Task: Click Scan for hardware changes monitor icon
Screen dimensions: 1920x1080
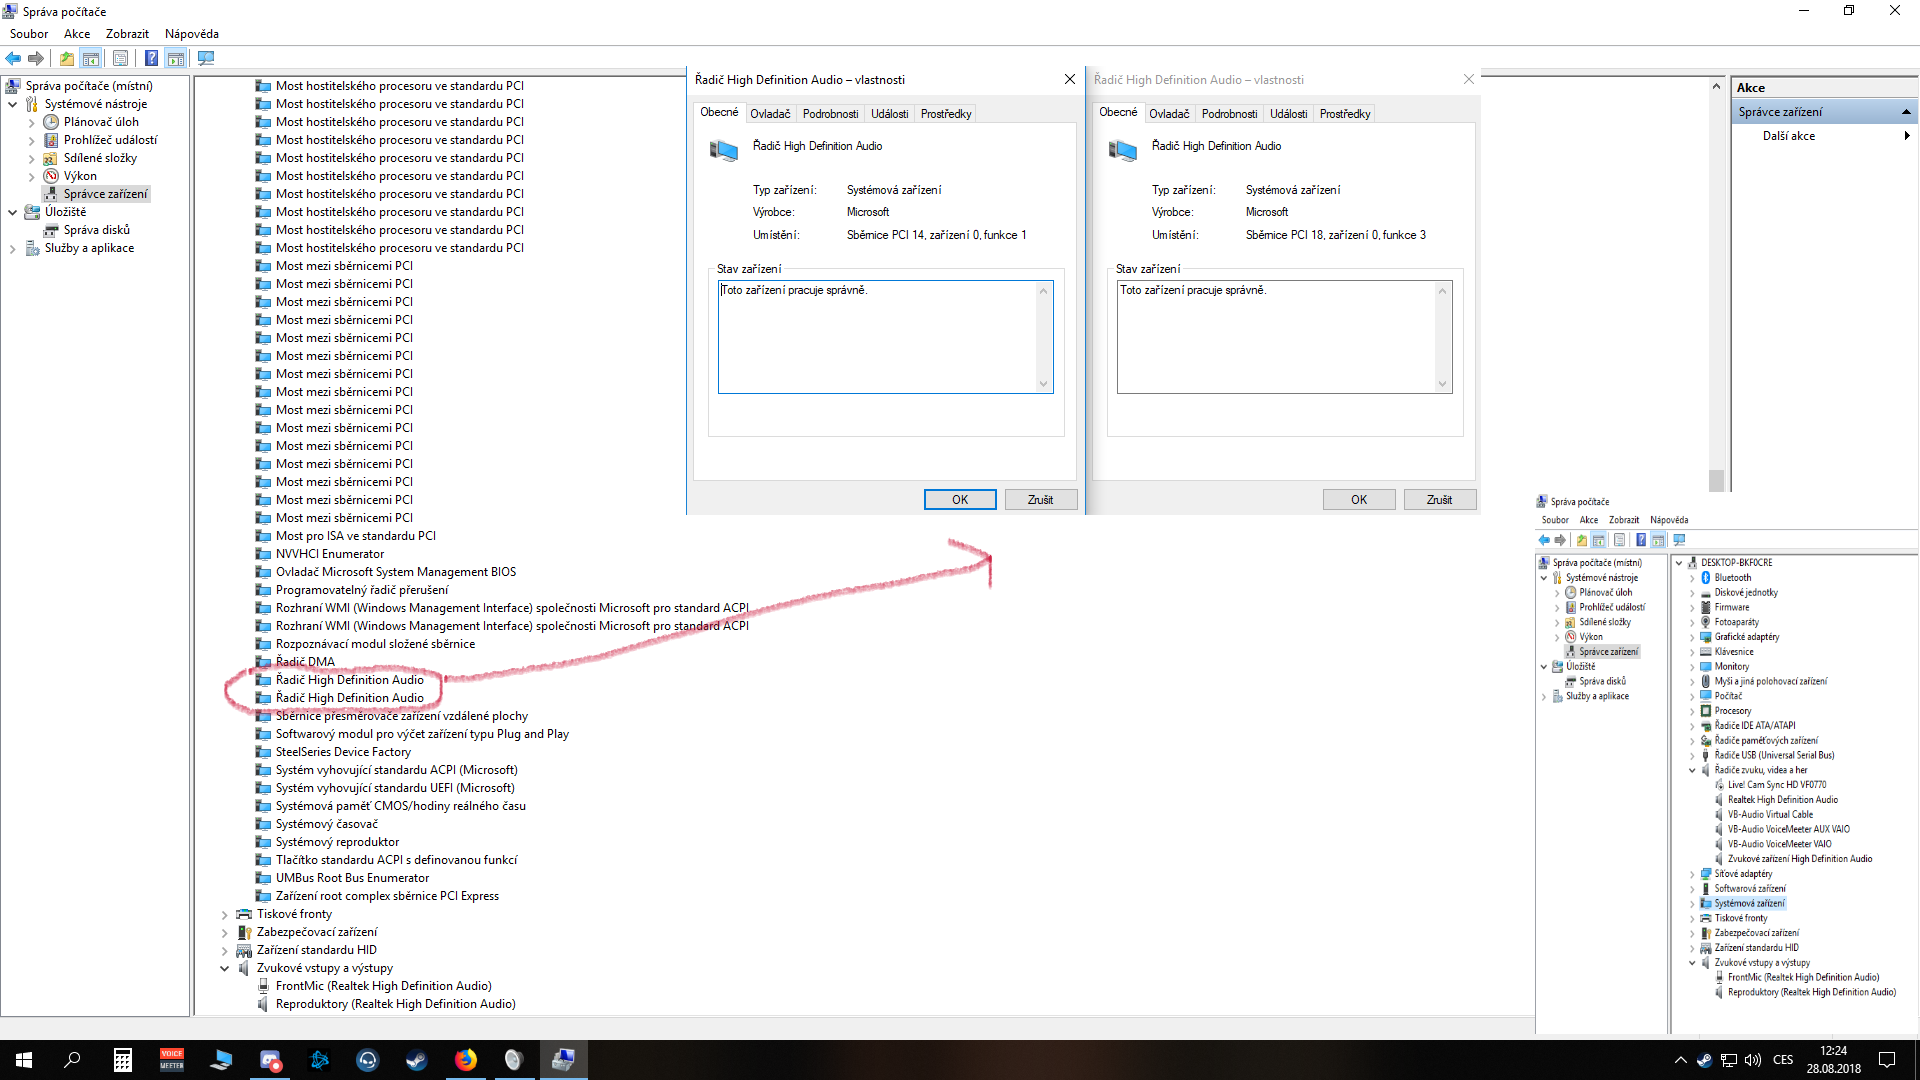Action: pos(206,58)
